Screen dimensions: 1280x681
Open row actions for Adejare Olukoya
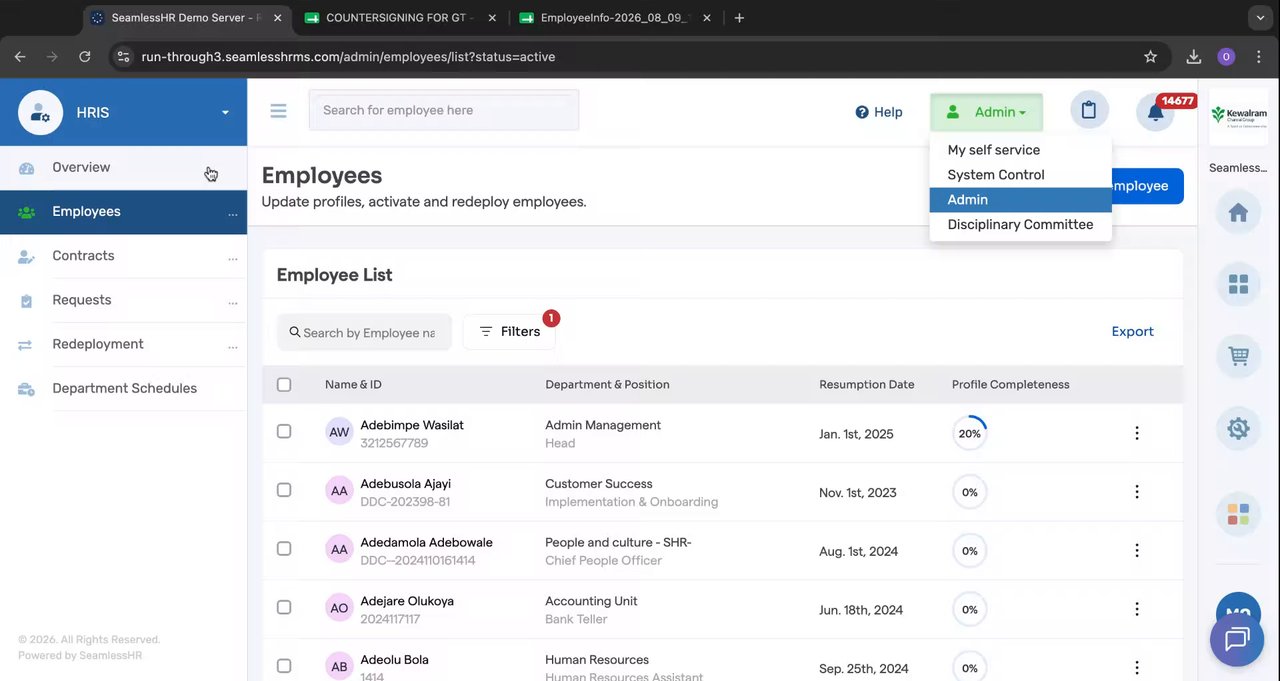pos(1137,609)
